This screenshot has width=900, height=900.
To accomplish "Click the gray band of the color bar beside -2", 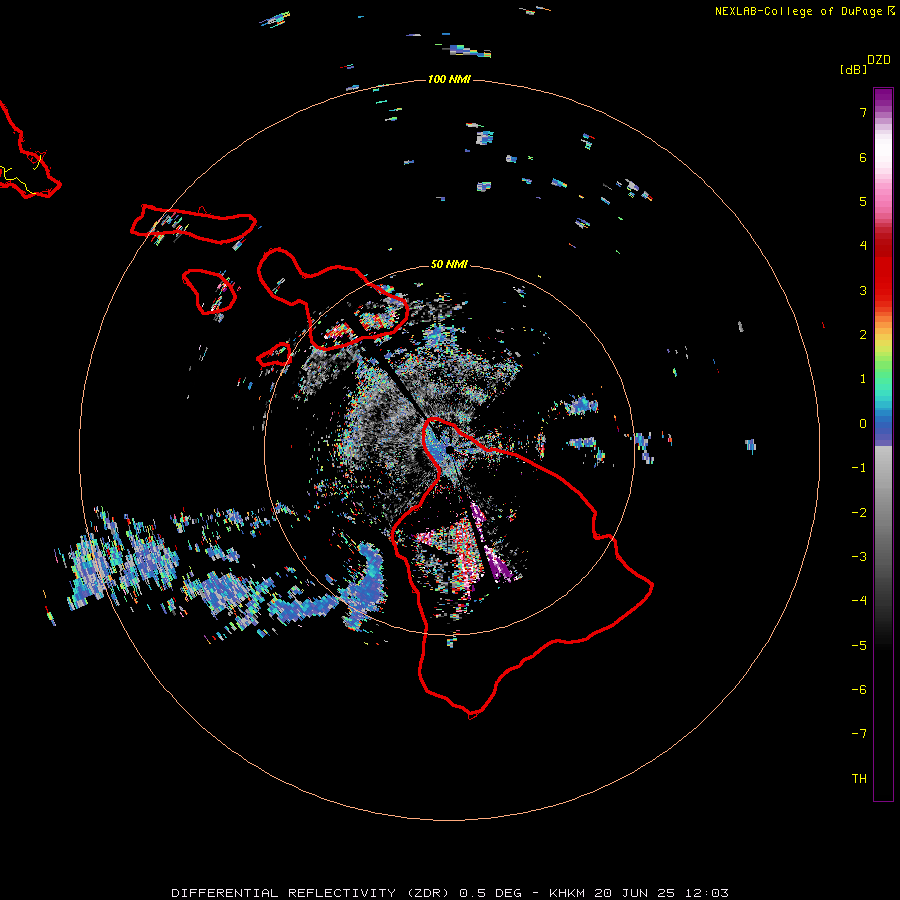I will [883, 513].
